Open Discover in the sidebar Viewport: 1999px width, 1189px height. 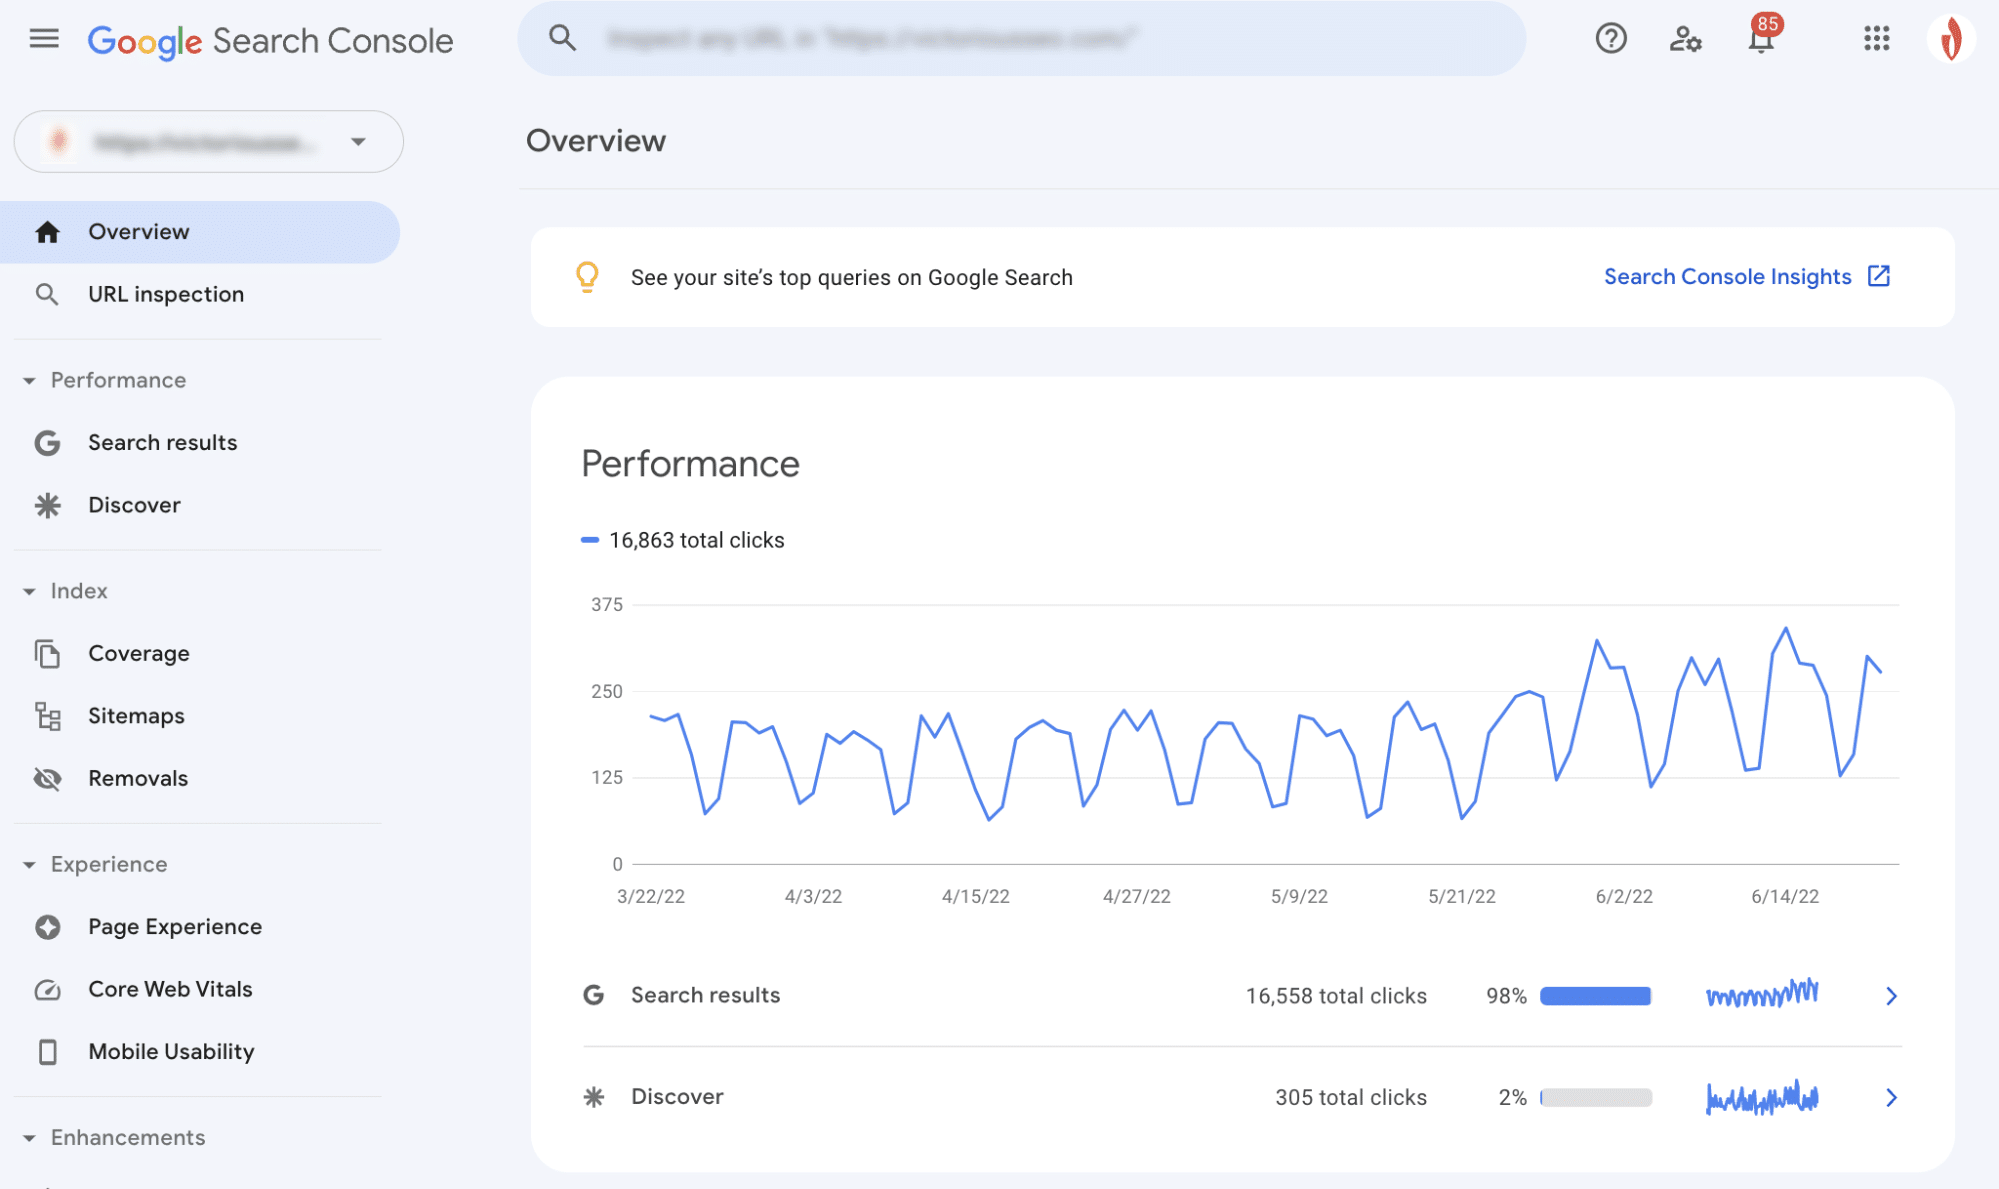coord(200,505)
